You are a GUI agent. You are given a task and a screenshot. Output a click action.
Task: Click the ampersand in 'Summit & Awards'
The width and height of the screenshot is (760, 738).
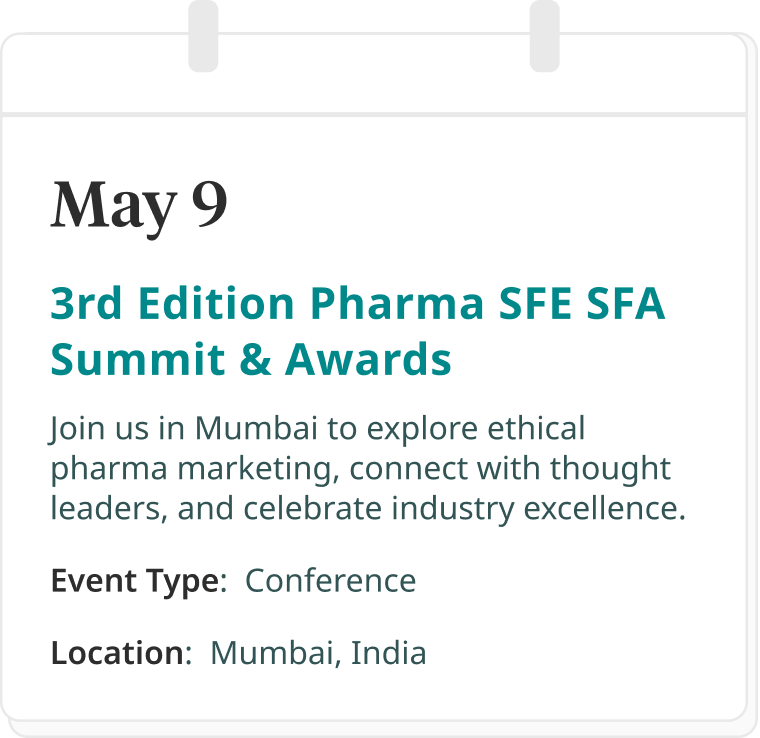pyautogui.click(x=255, y=360)
